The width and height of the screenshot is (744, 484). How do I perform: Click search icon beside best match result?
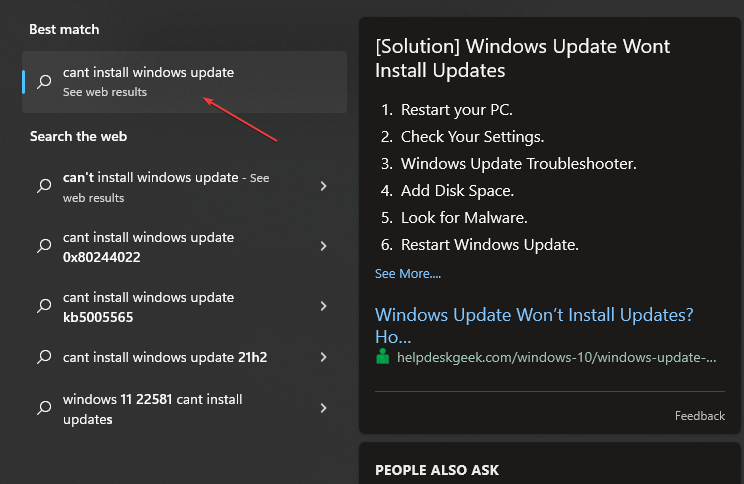44,82
